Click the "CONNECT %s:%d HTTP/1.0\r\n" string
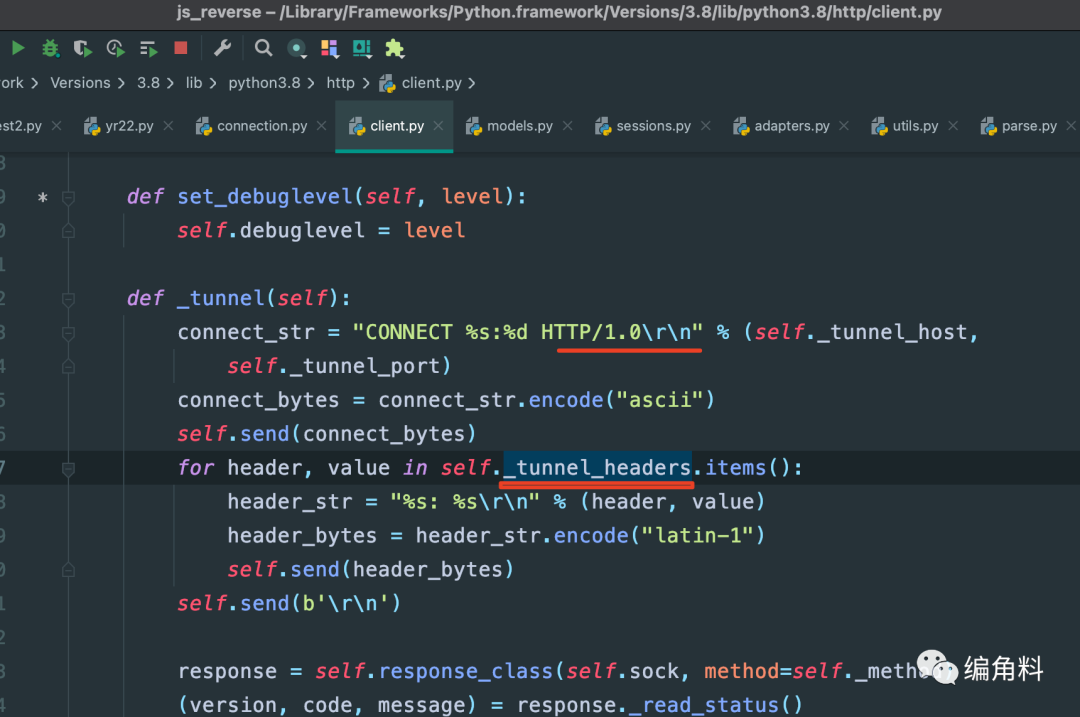 coord(527,333)
